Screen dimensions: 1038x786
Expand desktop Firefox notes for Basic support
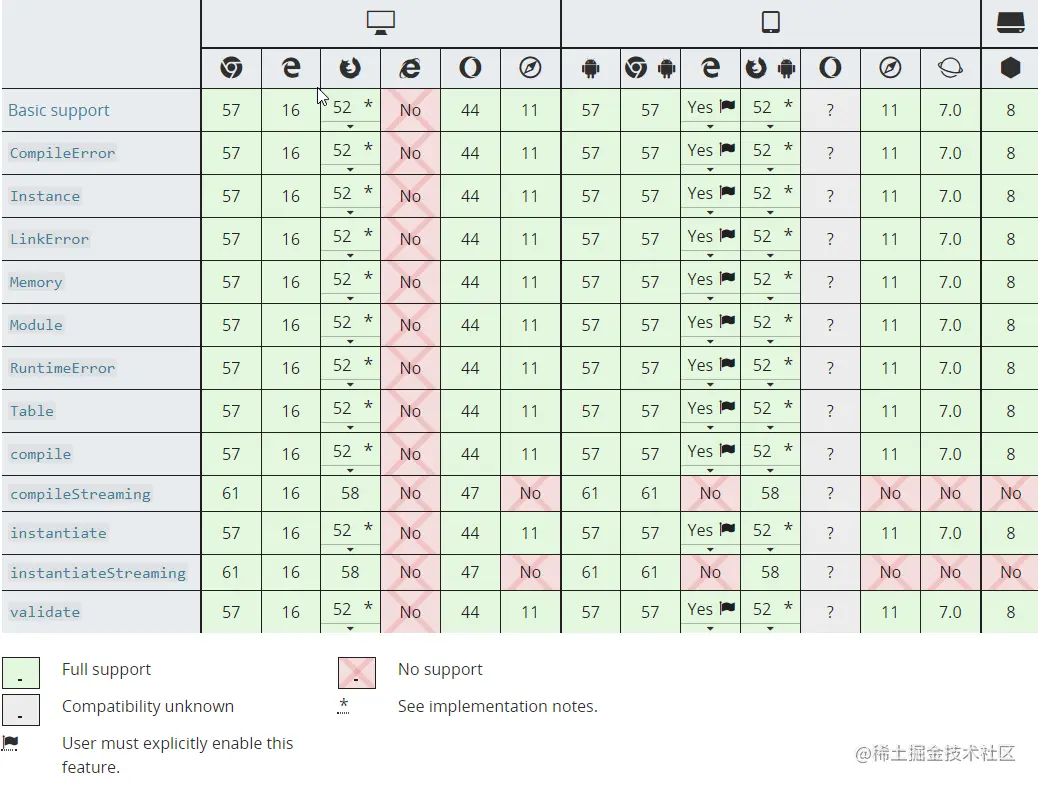350,126
